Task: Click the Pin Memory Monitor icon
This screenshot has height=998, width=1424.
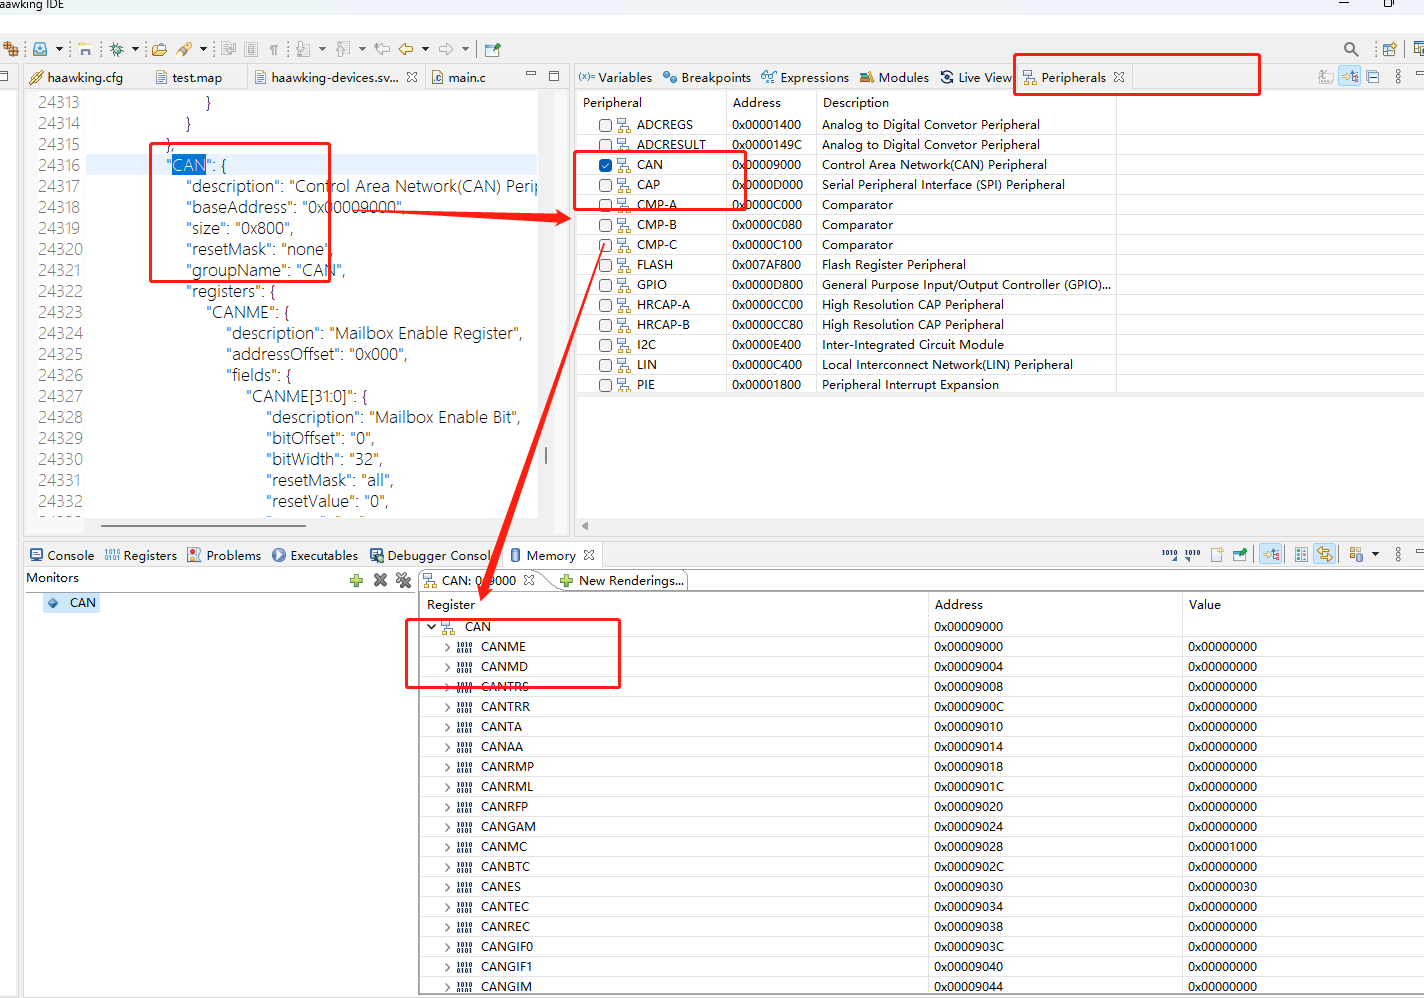Action: 1240,554
